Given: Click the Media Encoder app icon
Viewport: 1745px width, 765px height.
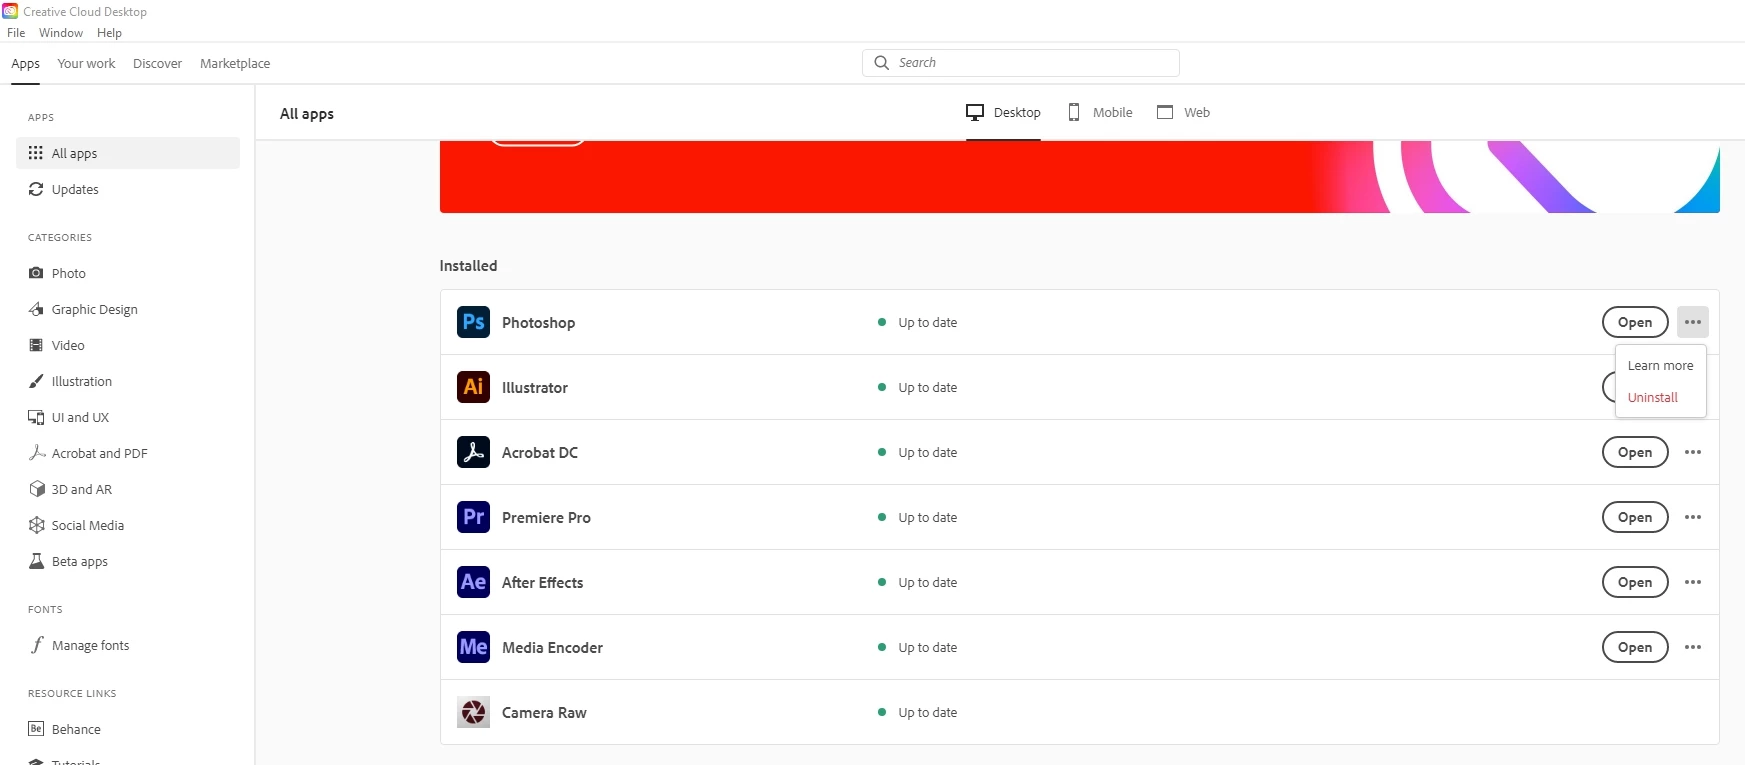Looking at the screenshot, I should pos(473,647).
